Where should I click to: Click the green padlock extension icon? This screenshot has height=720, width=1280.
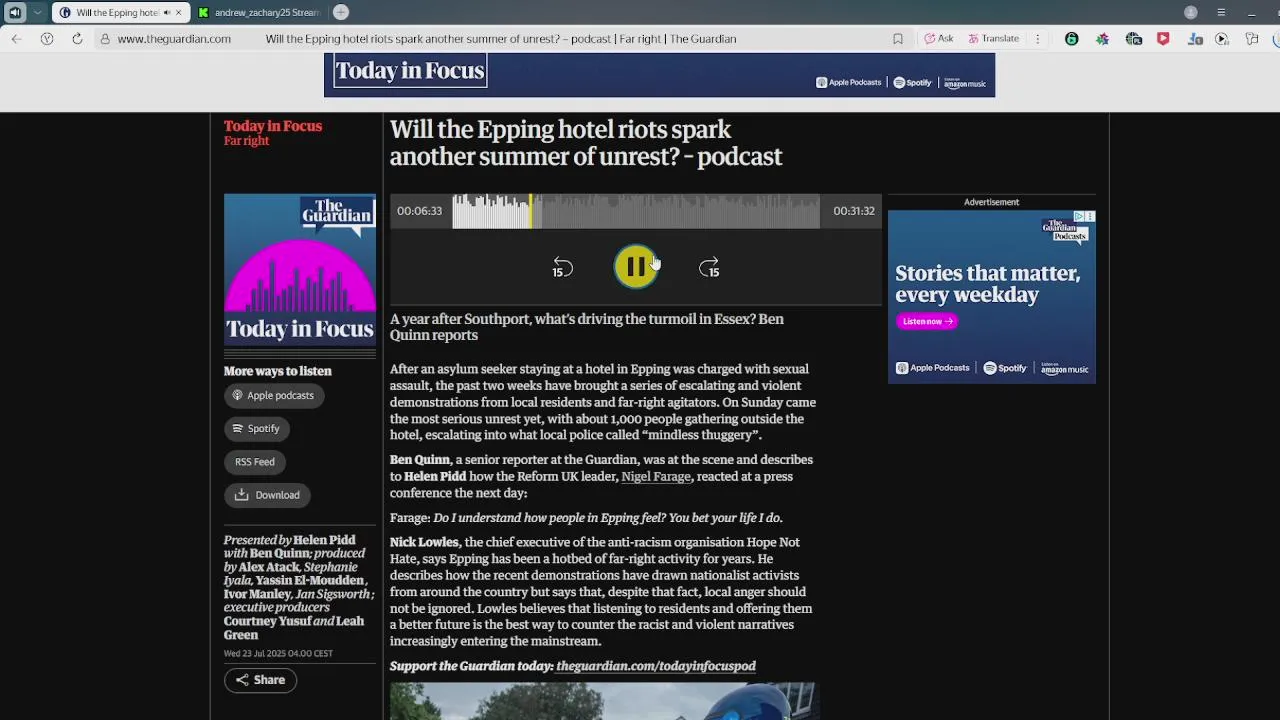pos(1072,39)
